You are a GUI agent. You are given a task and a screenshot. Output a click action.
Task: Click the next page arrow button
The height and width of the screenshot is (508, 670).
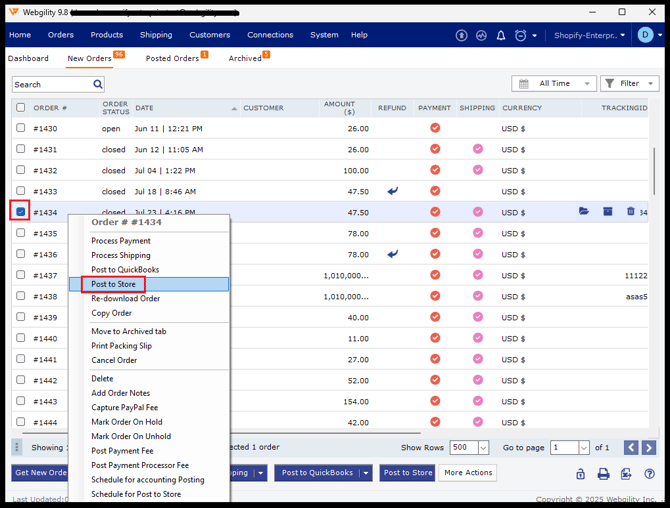[x=649, y=448]
